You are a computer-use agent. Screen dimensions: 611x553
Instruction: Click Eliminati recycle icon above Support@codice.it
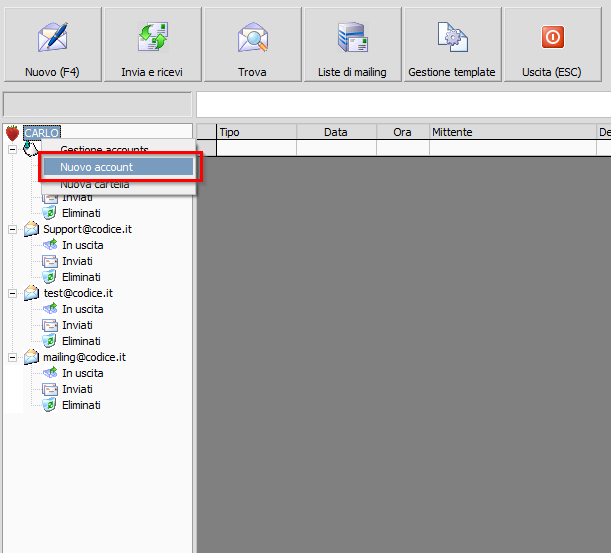coord(49,213)
